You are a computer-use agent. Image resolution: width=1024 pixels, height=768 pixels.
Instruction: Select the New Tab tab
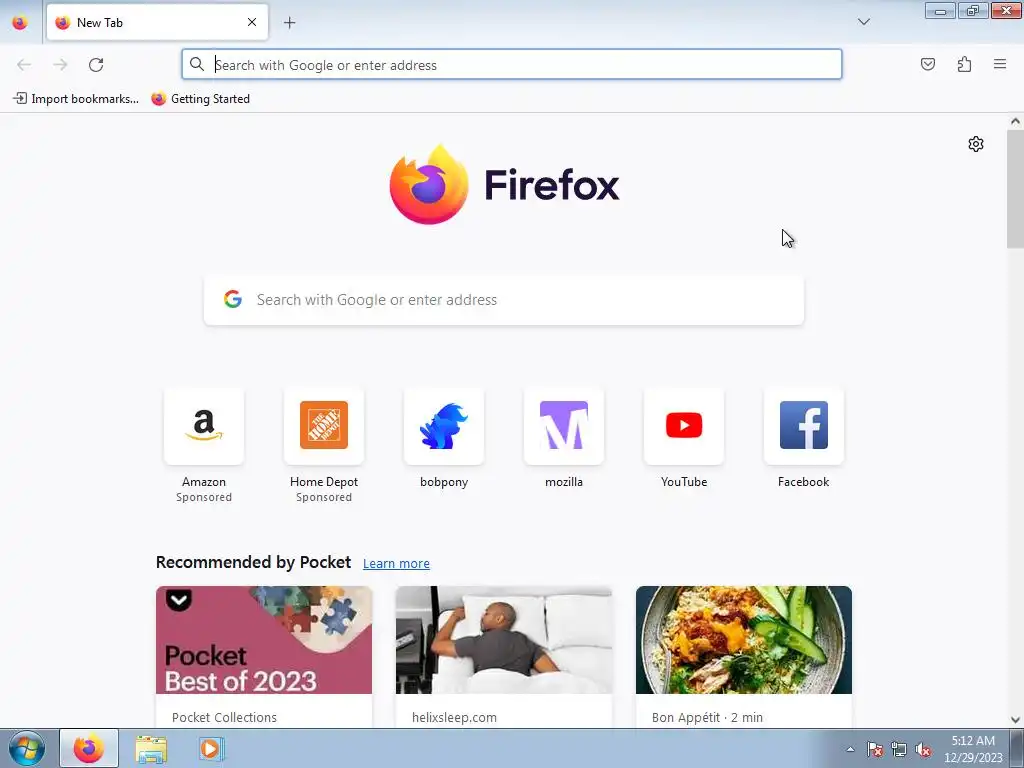(x=157, y=22)
